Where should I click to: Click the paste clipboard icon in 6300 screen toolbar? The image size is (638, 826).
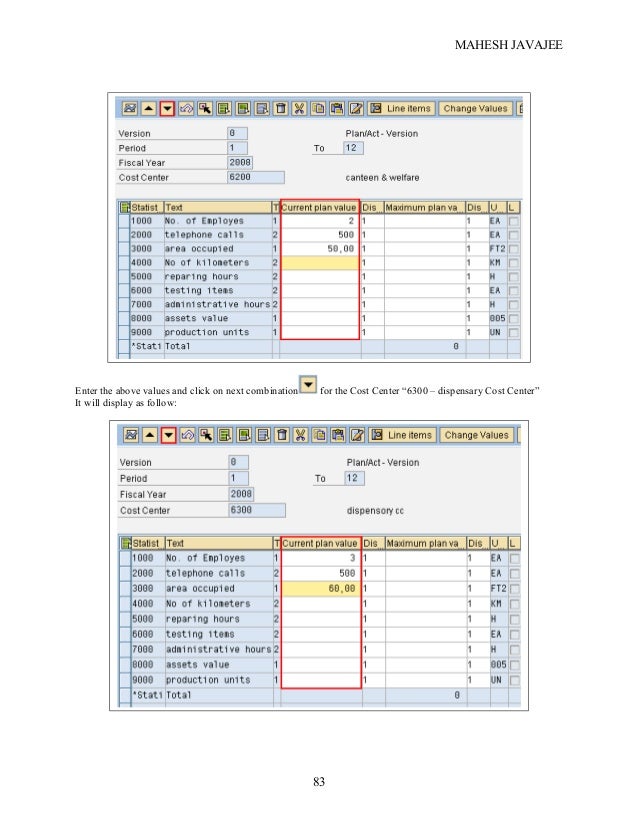pos(338,435)
